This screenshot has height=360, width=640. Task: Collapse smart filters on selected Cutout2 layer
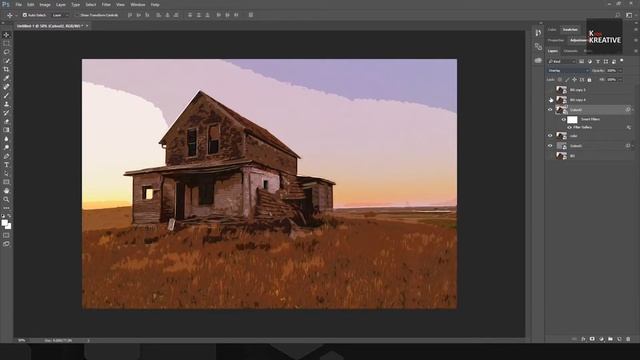[633, 110]
